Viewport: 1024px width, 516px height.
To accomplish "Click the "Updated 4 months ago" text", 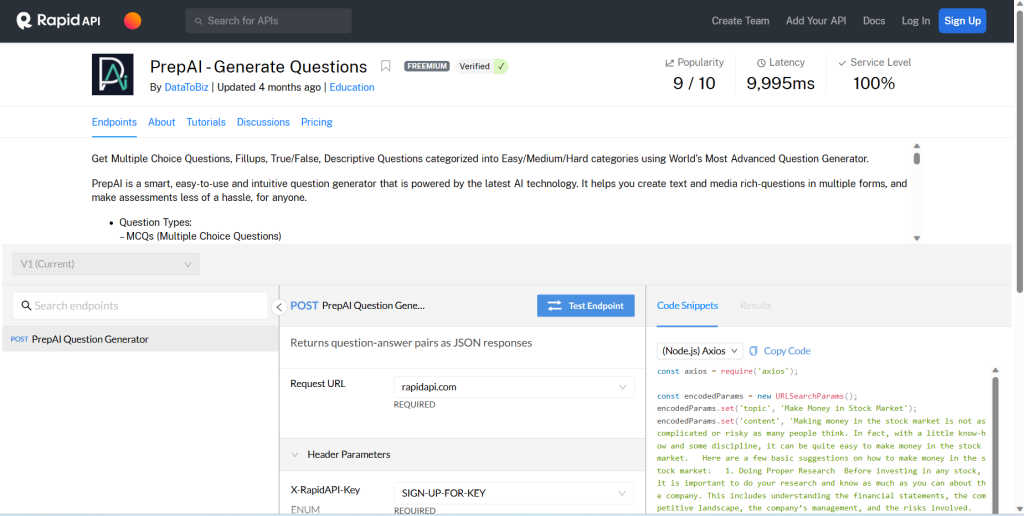I will [x=269, y=87].
